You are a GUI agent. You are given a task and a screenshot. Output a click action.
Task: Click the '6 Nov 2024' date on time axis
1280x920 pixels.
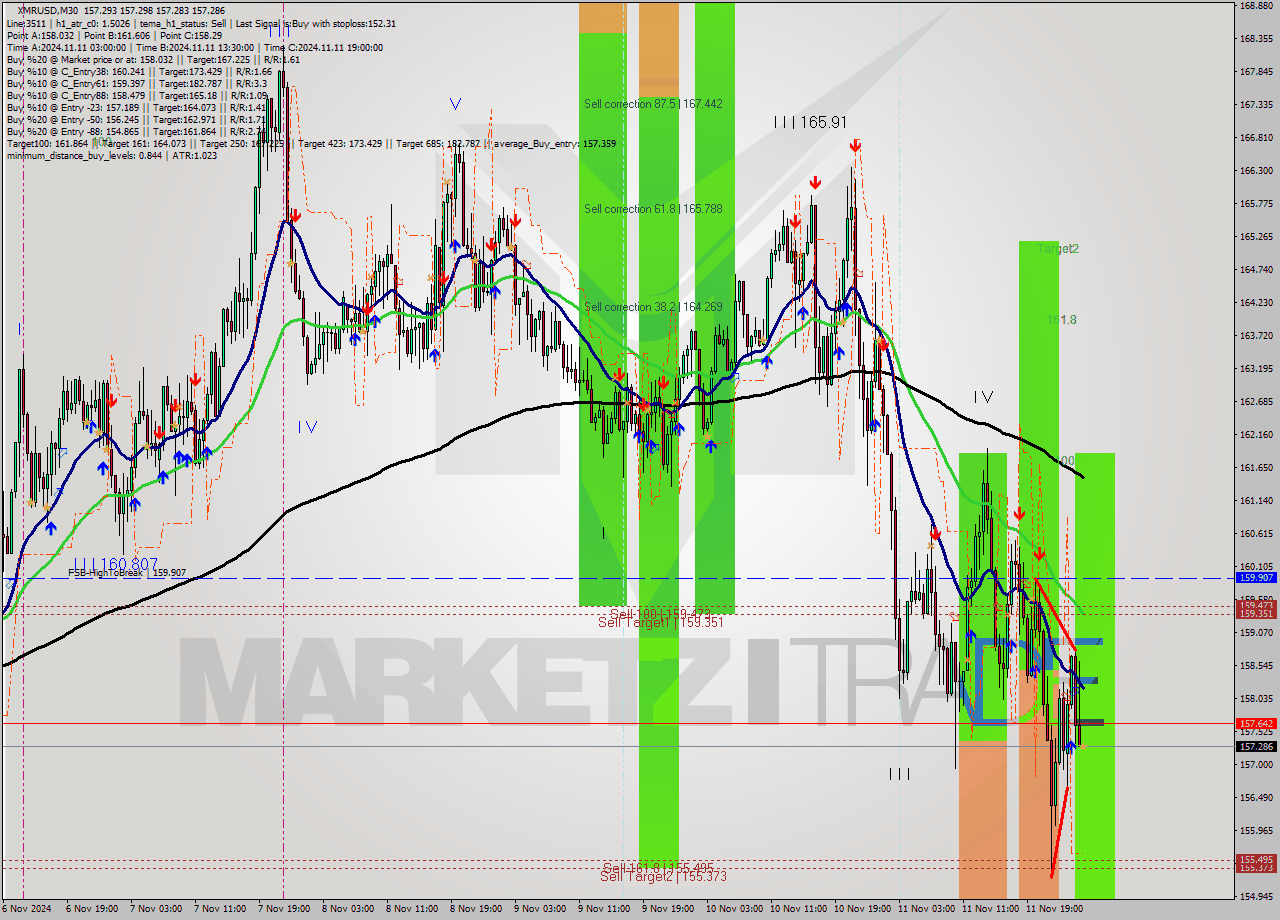click(x=26, y=909)
